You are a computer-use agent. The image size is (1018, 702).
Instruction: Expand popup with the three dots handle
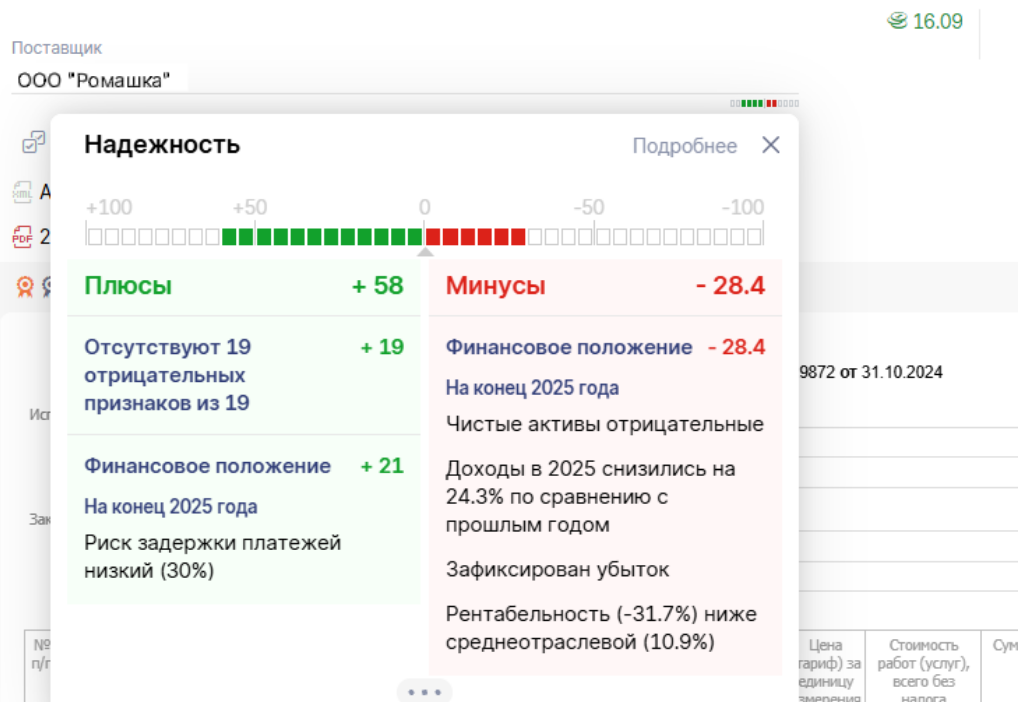pyautogui.click(x=425, y=692)
